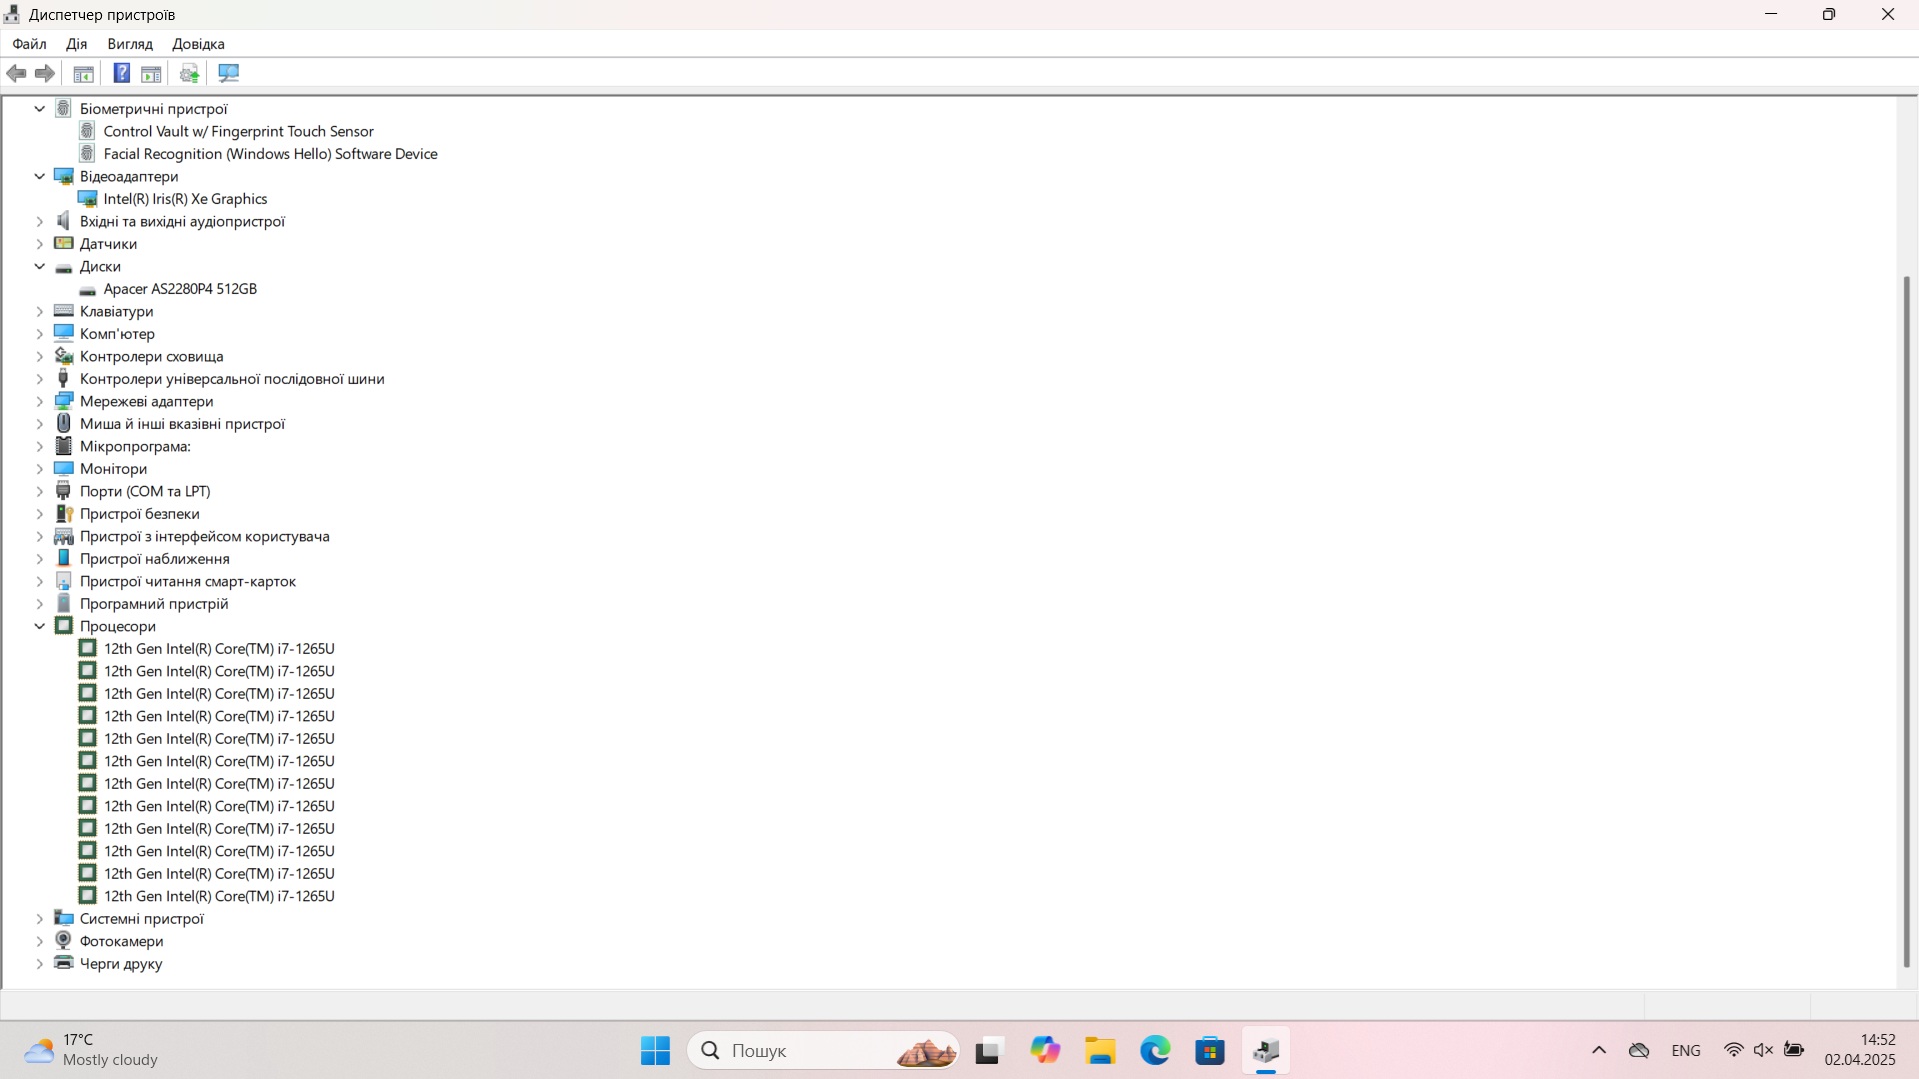Select Пристрої наближення label
The height and width of the screenshot is (1079, 1919).
pyautogui.click(x=155, y=558)
